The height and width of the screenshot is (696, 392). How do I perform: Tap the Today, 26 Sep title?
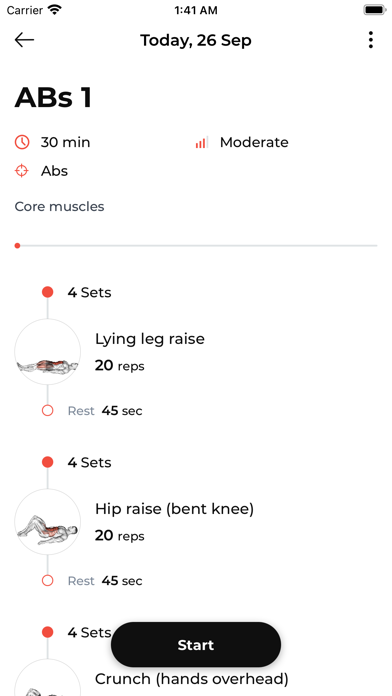(x=196, y=40)
